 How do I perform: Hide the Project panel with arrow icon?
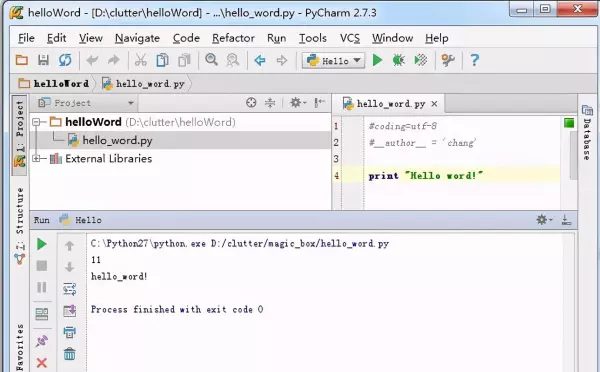pos(319,103)
